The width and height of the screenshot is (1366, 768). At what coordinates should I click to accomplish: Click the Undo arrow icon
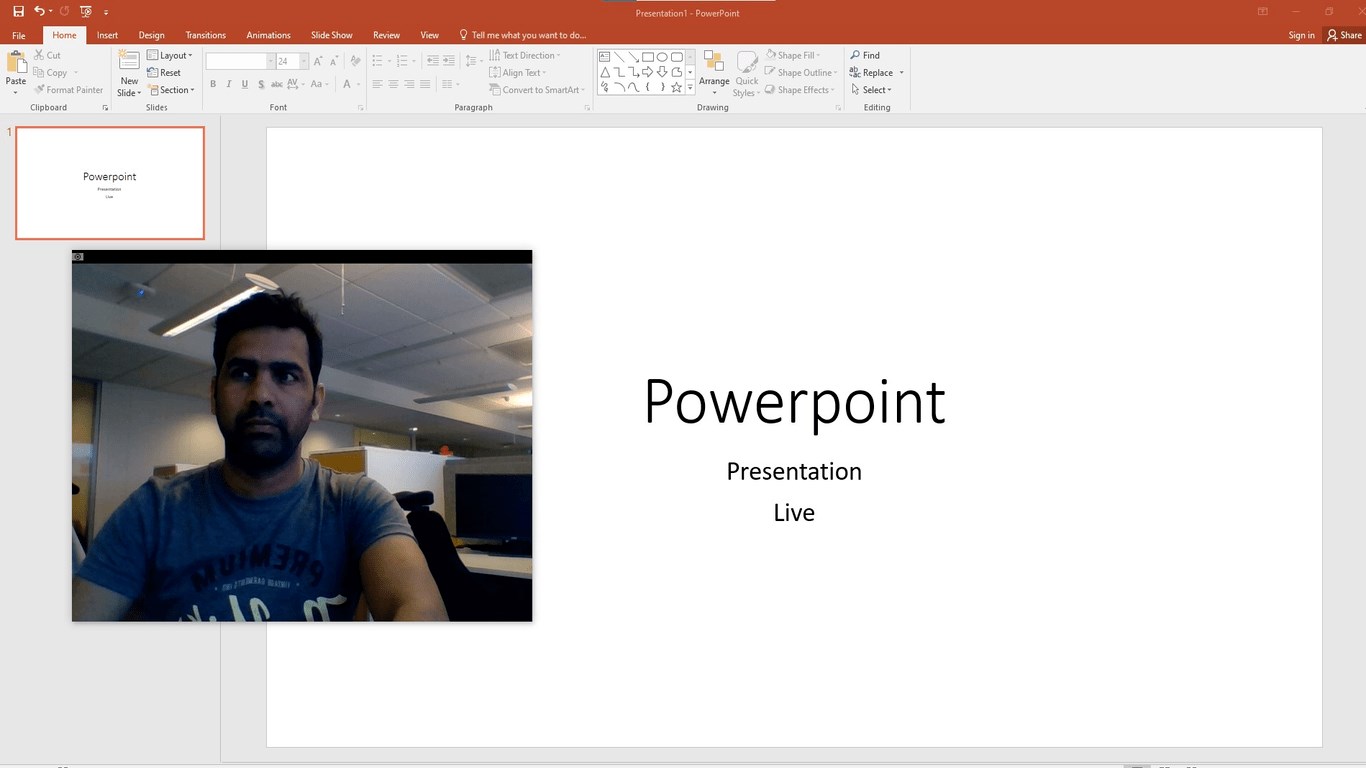pyautogui.click(x=39, y=11)
